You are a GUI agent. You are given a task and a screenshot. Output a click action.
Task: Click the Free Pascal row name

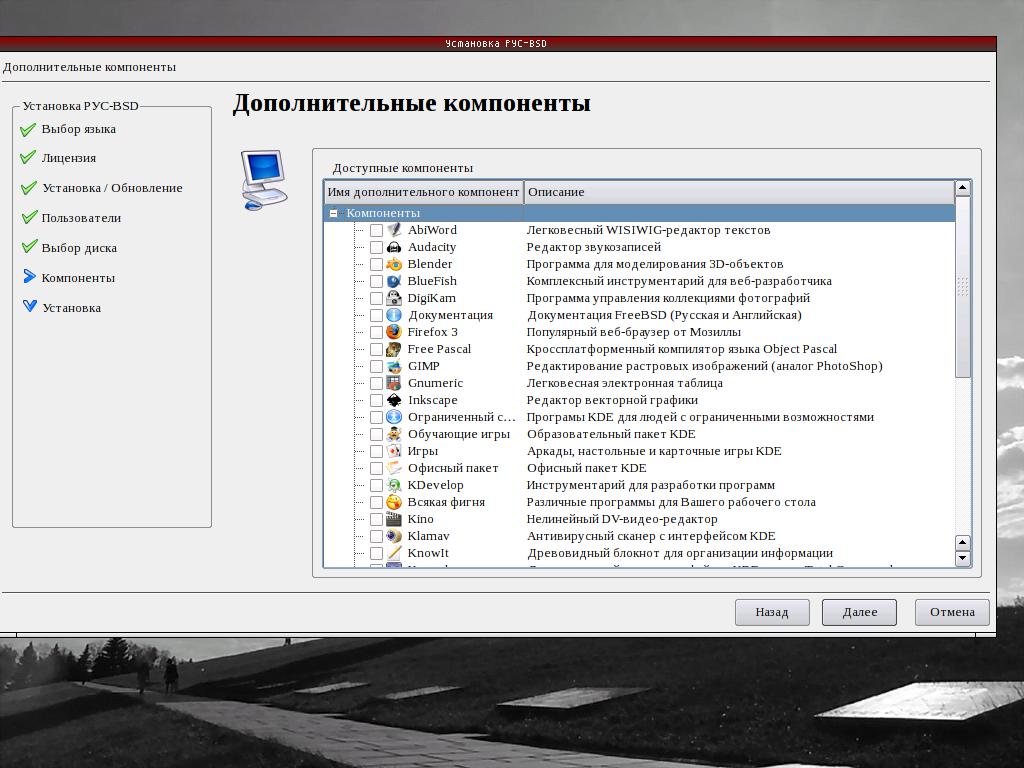439,349
